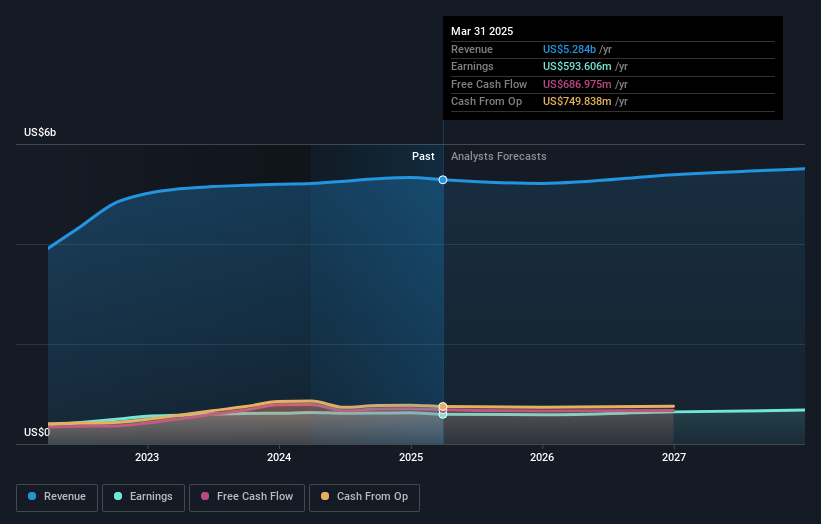Click the US$686.975m free cash flow value

coord(577,84)
